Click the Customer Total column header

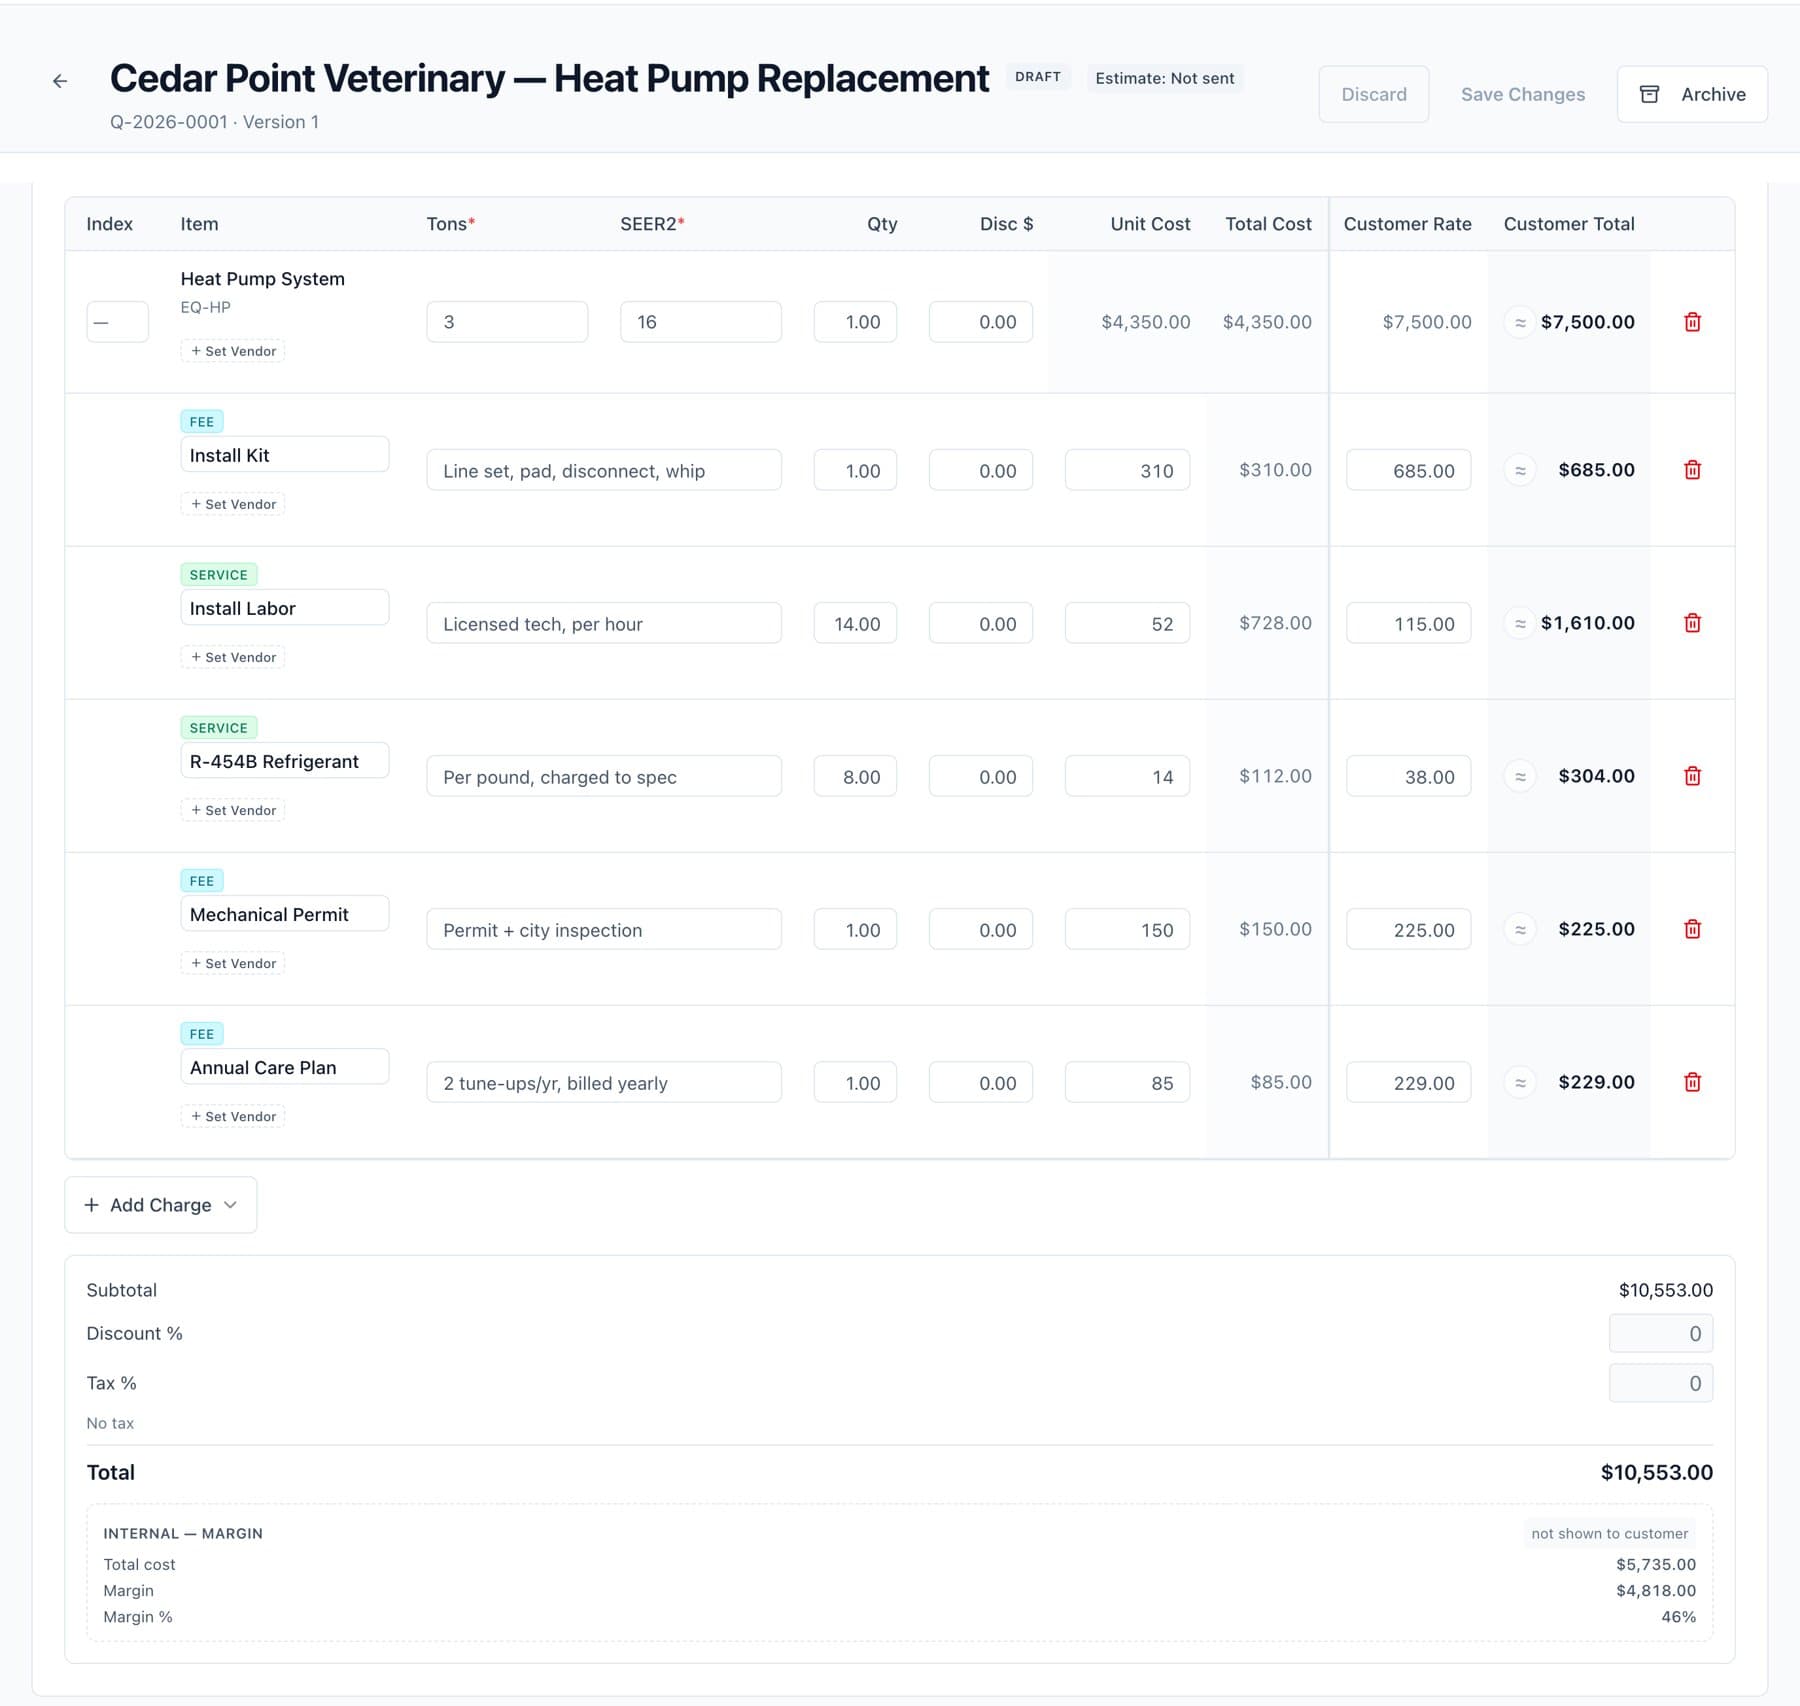pyautogui.click(x=1569, y=224)
